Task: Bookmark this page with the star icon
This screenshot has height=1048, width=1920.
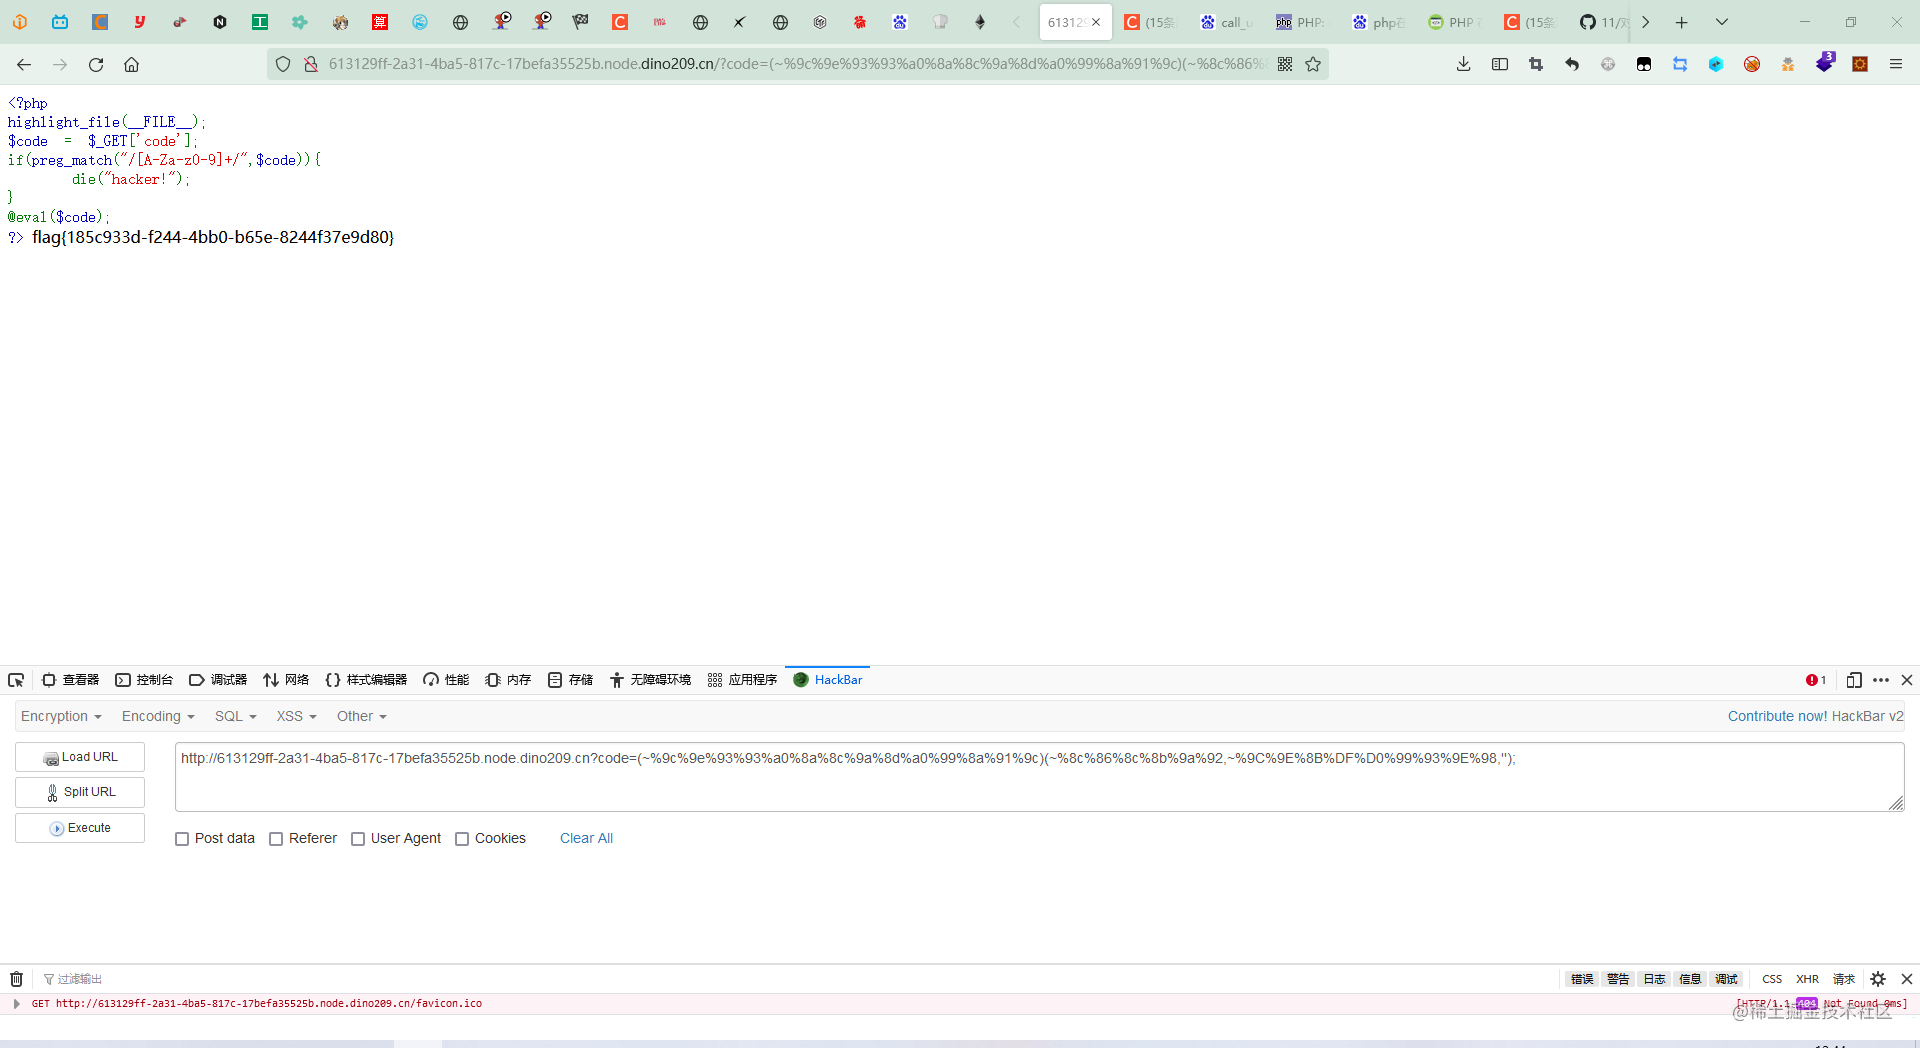Action: [1313, 64]
